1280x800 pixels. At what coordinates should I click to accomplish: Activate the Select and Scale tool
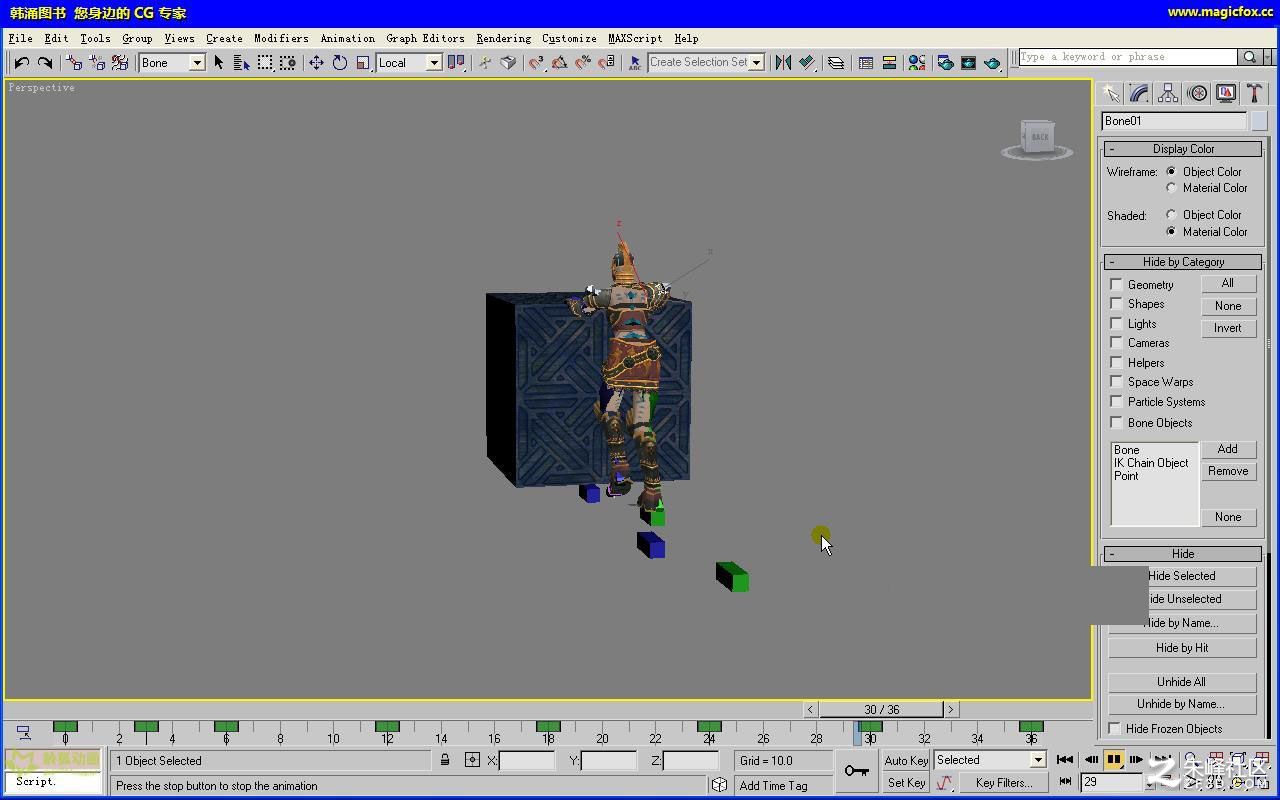point(363,62)
